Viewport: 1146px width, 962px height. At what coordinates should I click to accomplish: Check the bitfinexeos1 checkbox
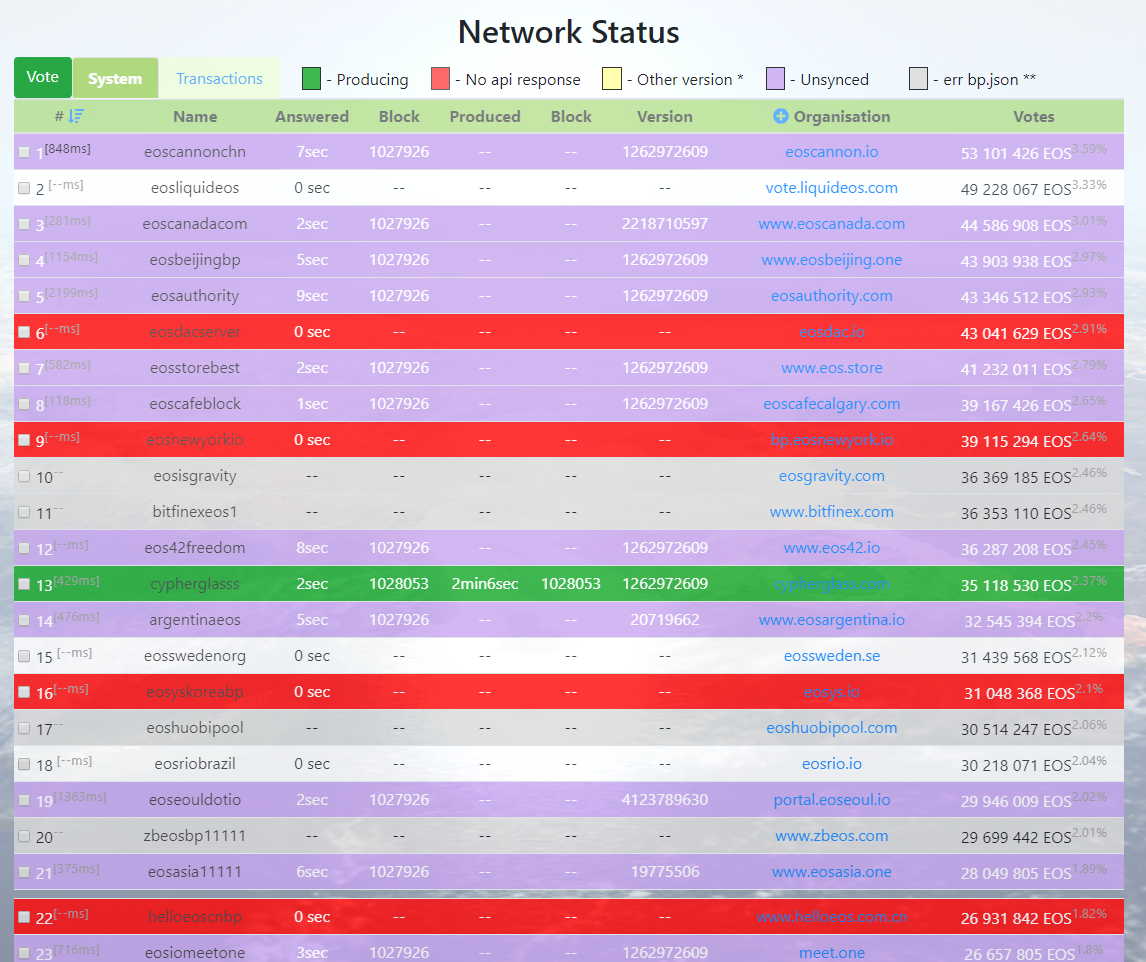(x=24, y=512)
